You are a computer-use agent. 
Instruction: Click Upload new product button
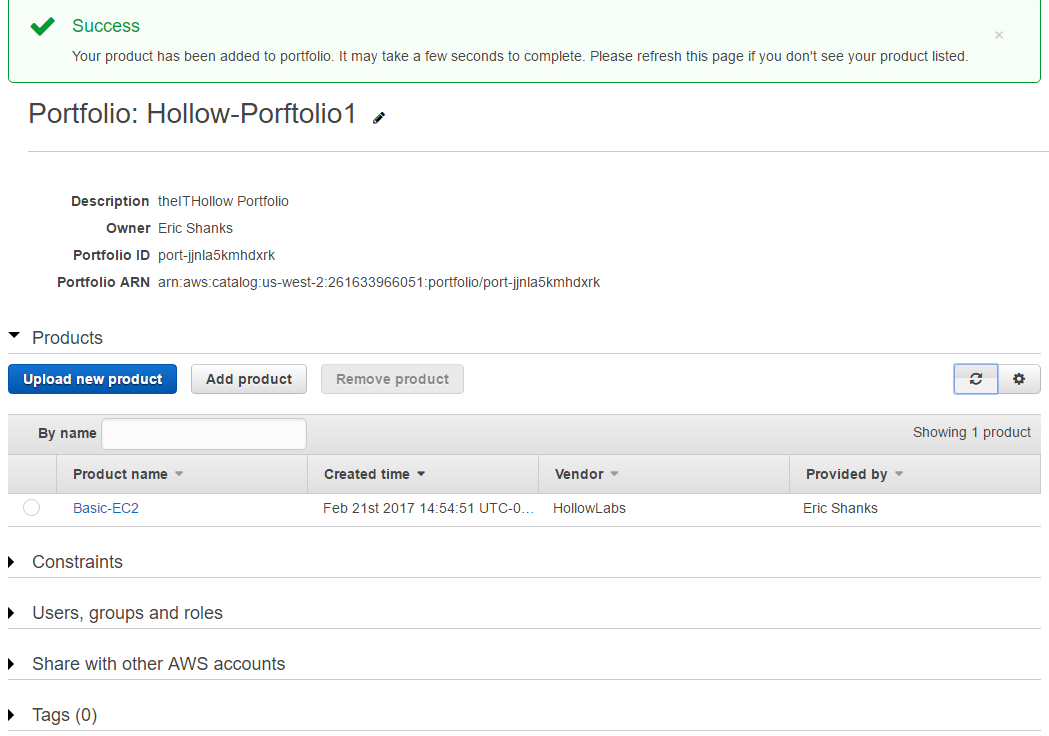click(x=92, y=379)
